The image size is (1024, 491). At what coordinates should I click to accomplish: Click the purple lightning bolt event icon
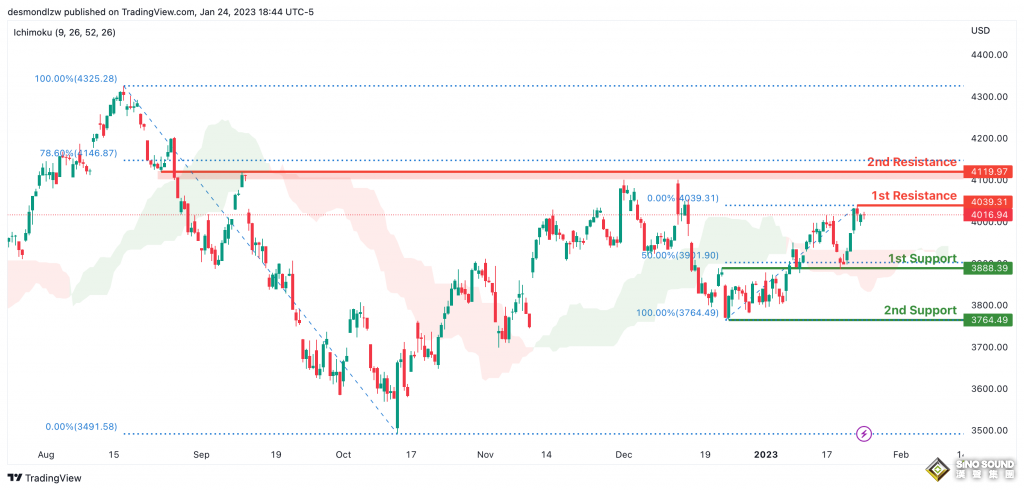point(865,433)
